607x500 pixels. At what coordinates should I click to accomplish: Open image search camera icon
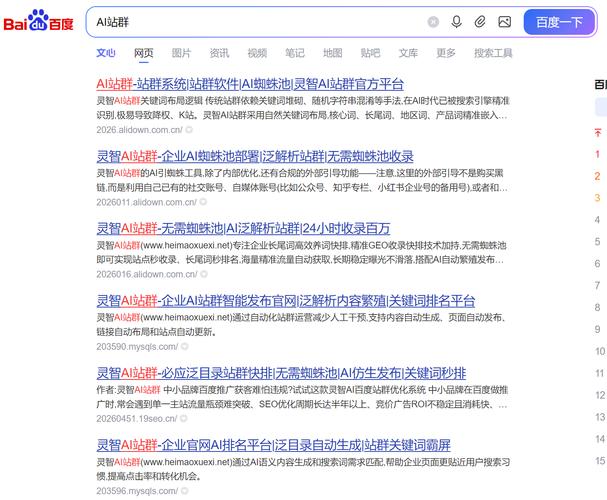point(504,22)
